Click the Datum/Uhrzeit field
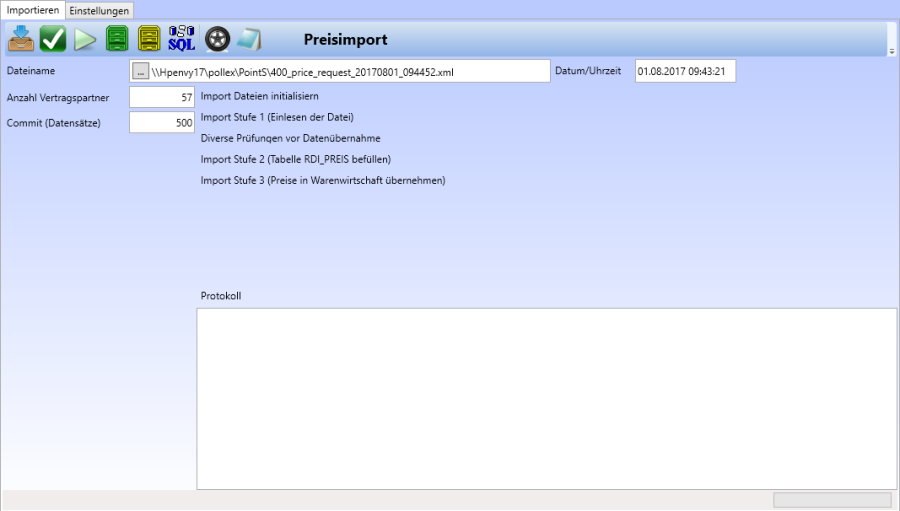Viewport: 900px width, 511px height. click(685, 72)
